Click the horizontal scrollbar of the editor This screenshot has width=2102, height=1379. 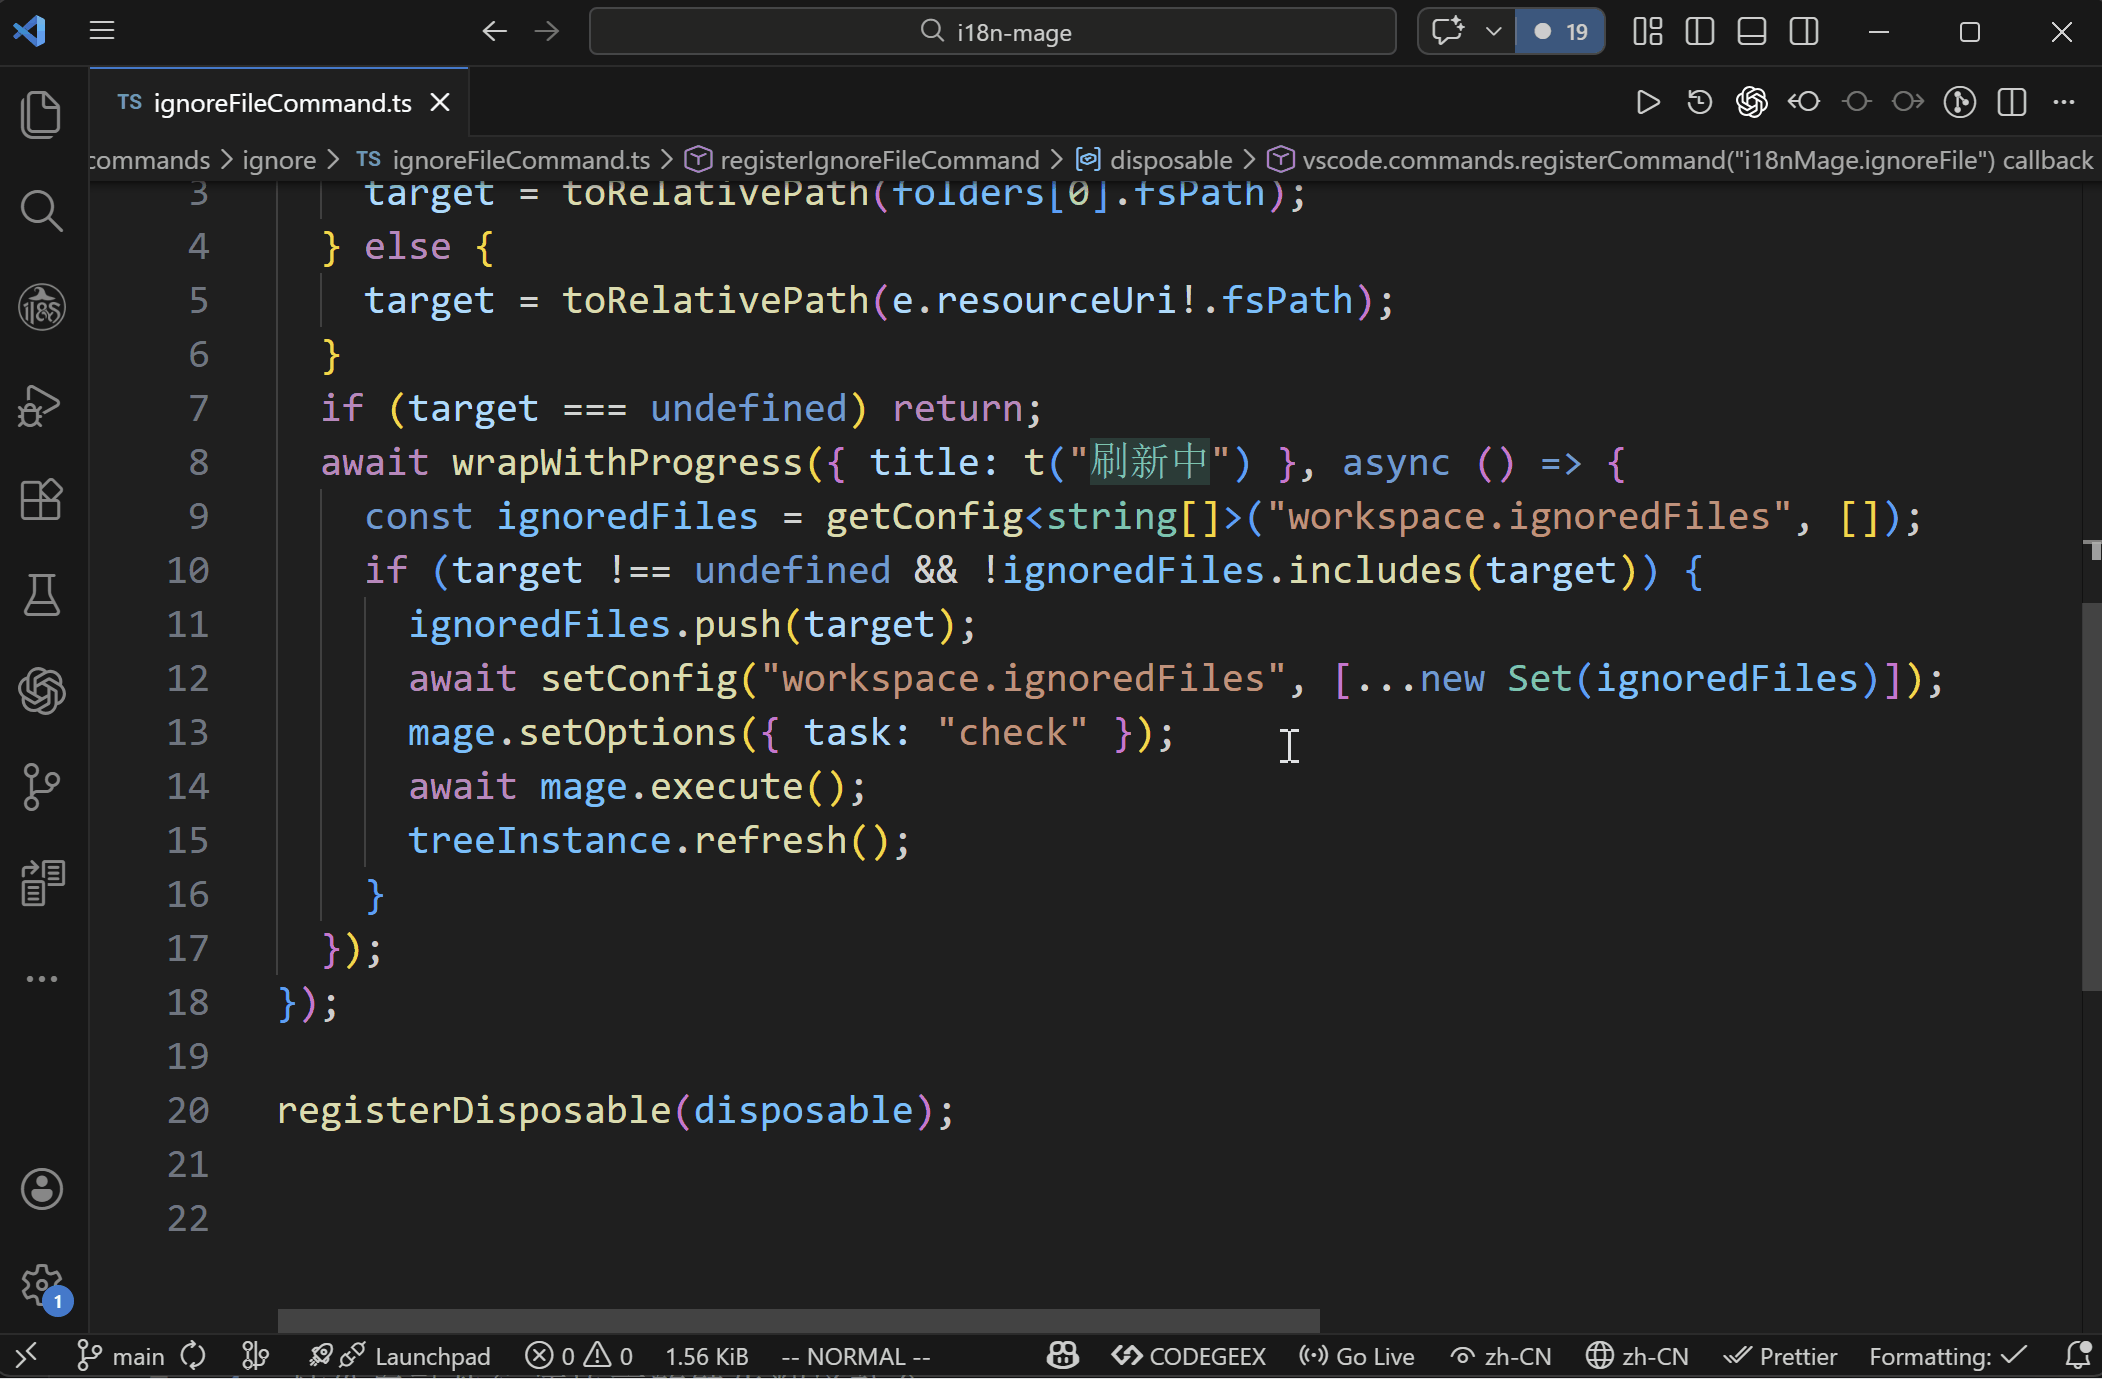(x=798, y=1321)
